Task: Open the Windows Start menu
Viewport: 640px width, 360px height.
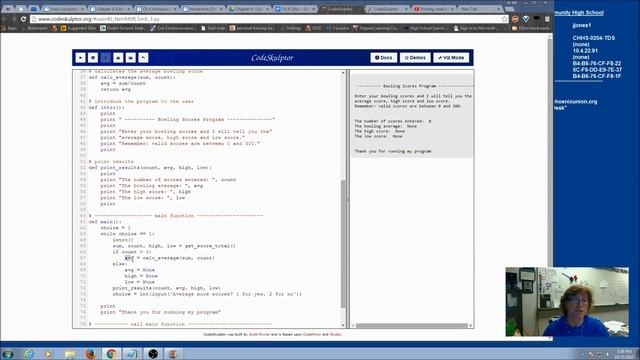Action: pyautogui.click(x=7, y=354)
